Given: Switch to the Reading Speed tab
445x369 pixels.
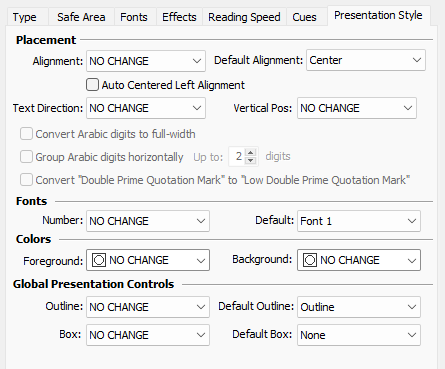Looking at the screenshot, I should point(244,17).
